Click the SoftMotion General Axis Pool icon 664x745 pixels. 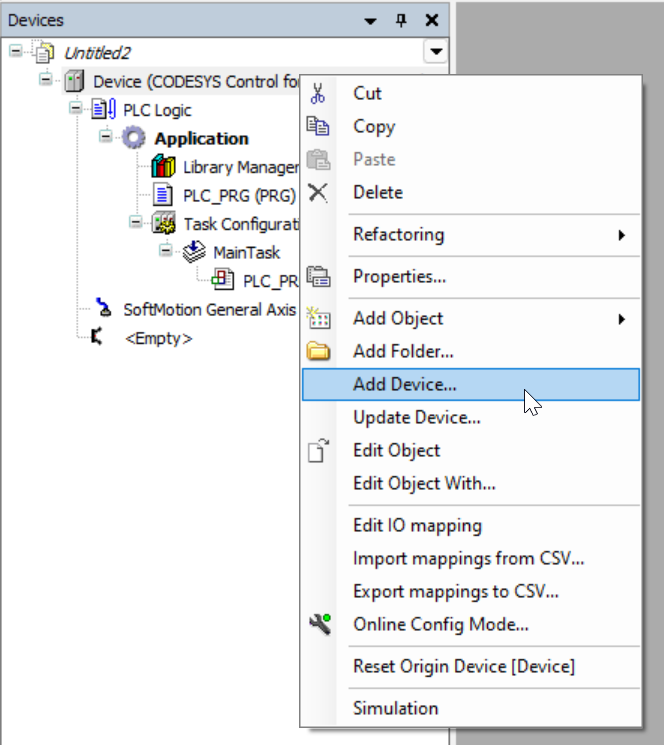click(x=104, y=308)
